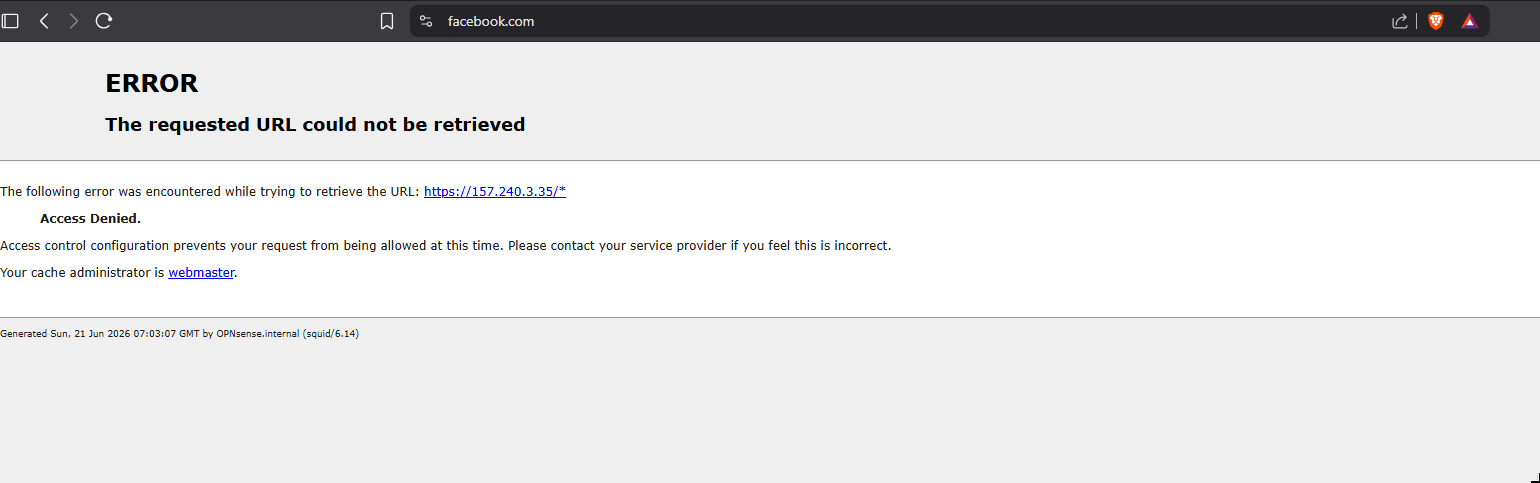Open Brave Shields lion icon

(1436, 21)
